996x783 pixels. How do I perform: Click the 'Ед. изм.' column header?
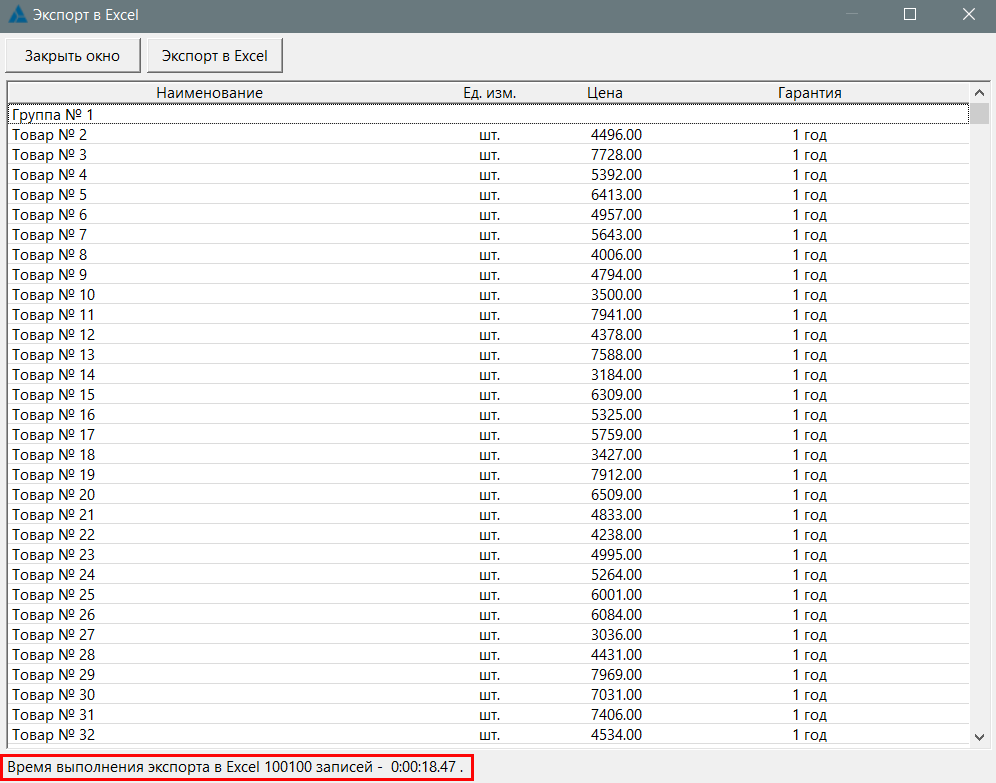click(x=489, y=93)
